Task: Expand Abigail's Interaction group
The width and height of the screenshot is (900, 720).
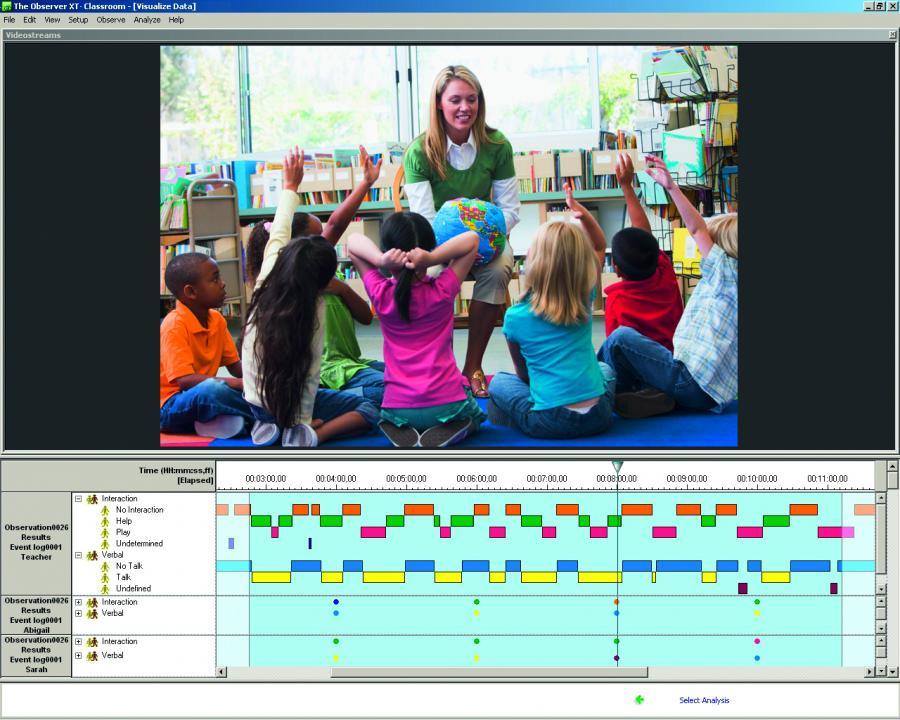Action: [79, 602]
